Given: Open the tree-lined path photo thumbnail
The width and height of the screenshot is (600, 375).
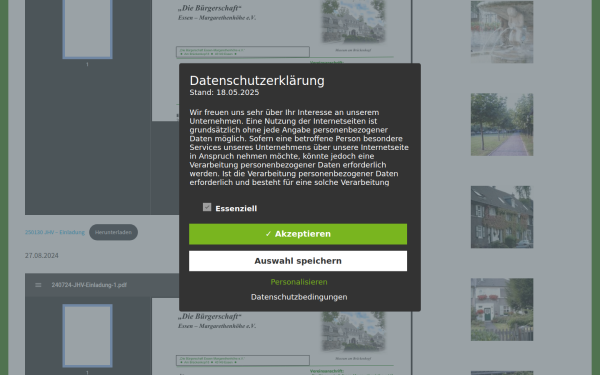Looking at the screenshot, I should pos(502,124).
